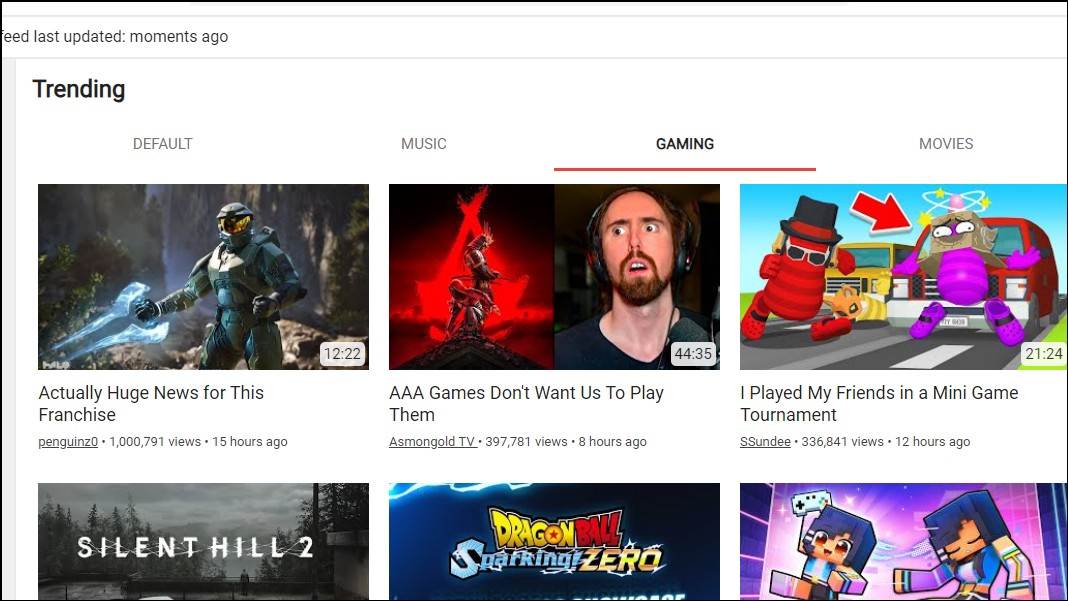This screenshot has height=601, width=1068.
Task: Open the Silent Hill 2 video thumbnail
Action: click(203, 542)
